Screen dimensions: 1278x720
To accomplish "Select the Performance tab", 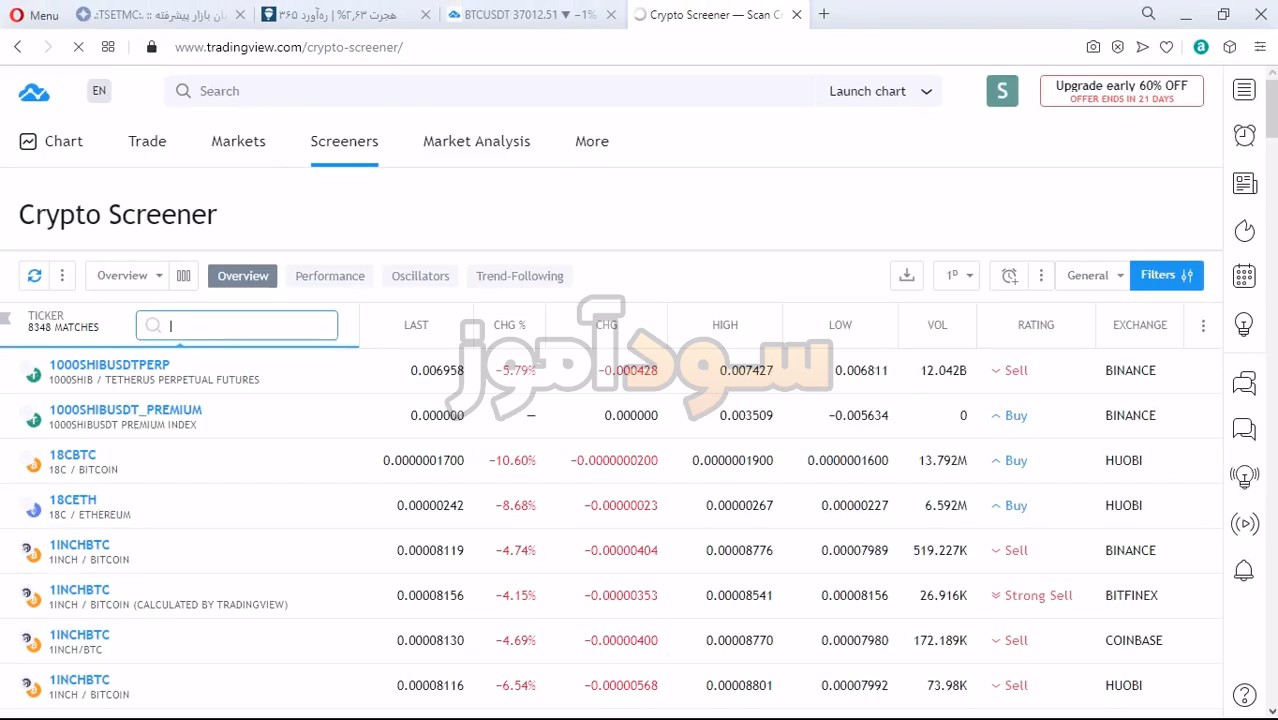I will [330, 276].
